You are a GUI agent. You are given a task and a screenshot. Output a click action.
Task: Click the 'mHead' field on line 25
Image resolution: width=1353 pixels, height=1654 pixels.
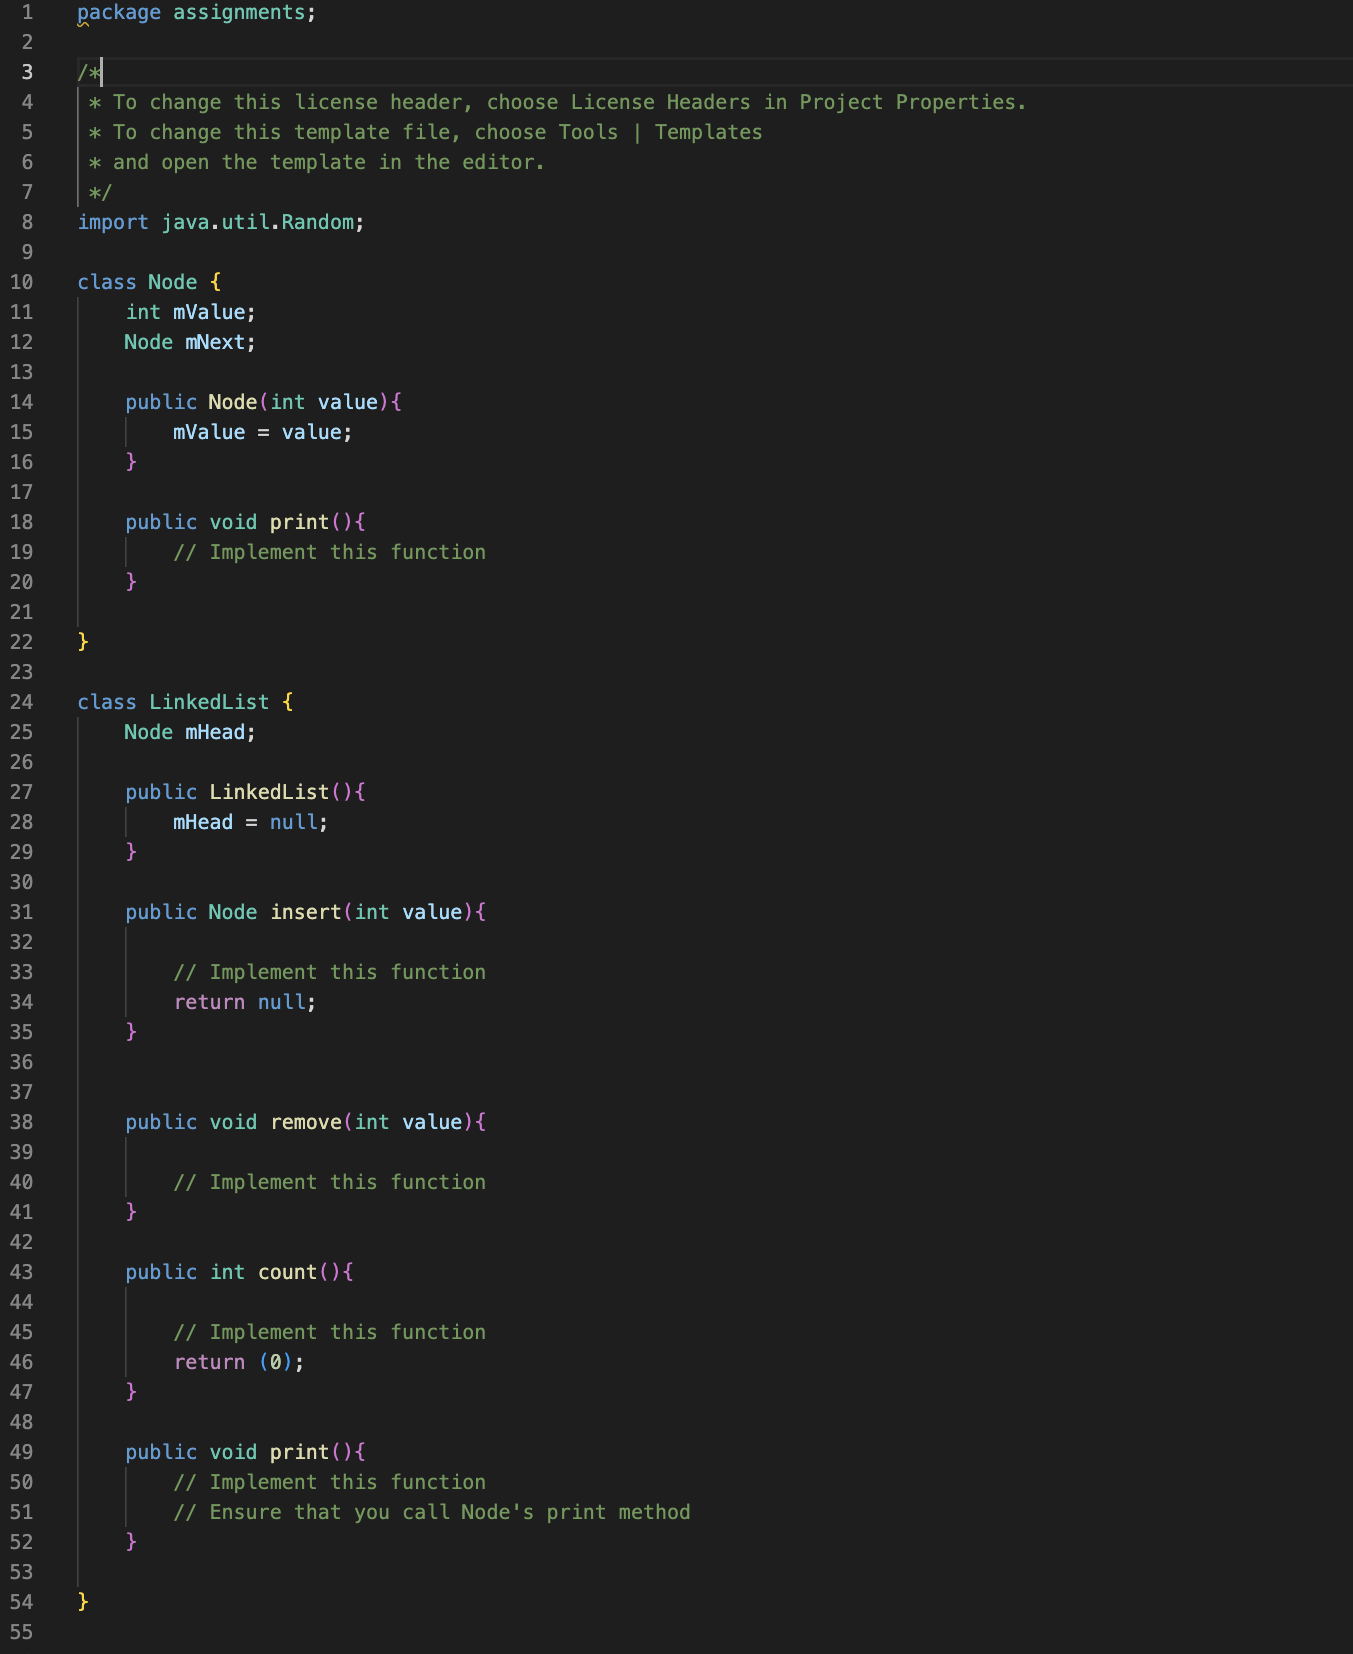215,732
